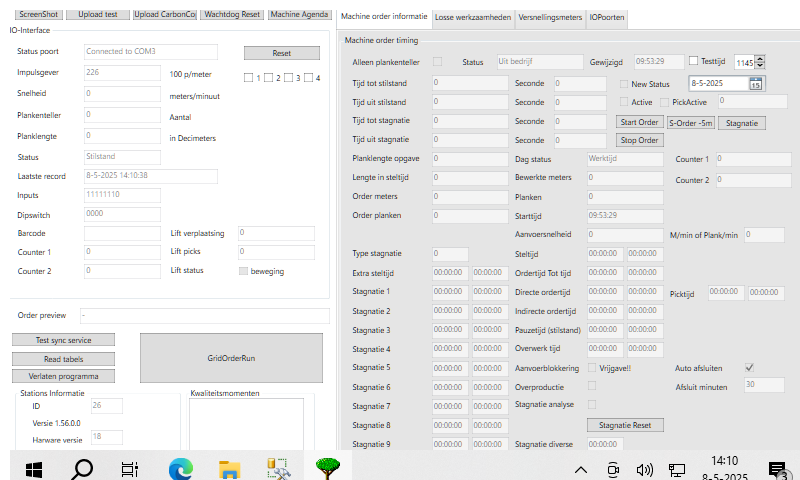800x480 pixels.
Task: Tick checkbox 1 next to Reset
Action: 249,78
